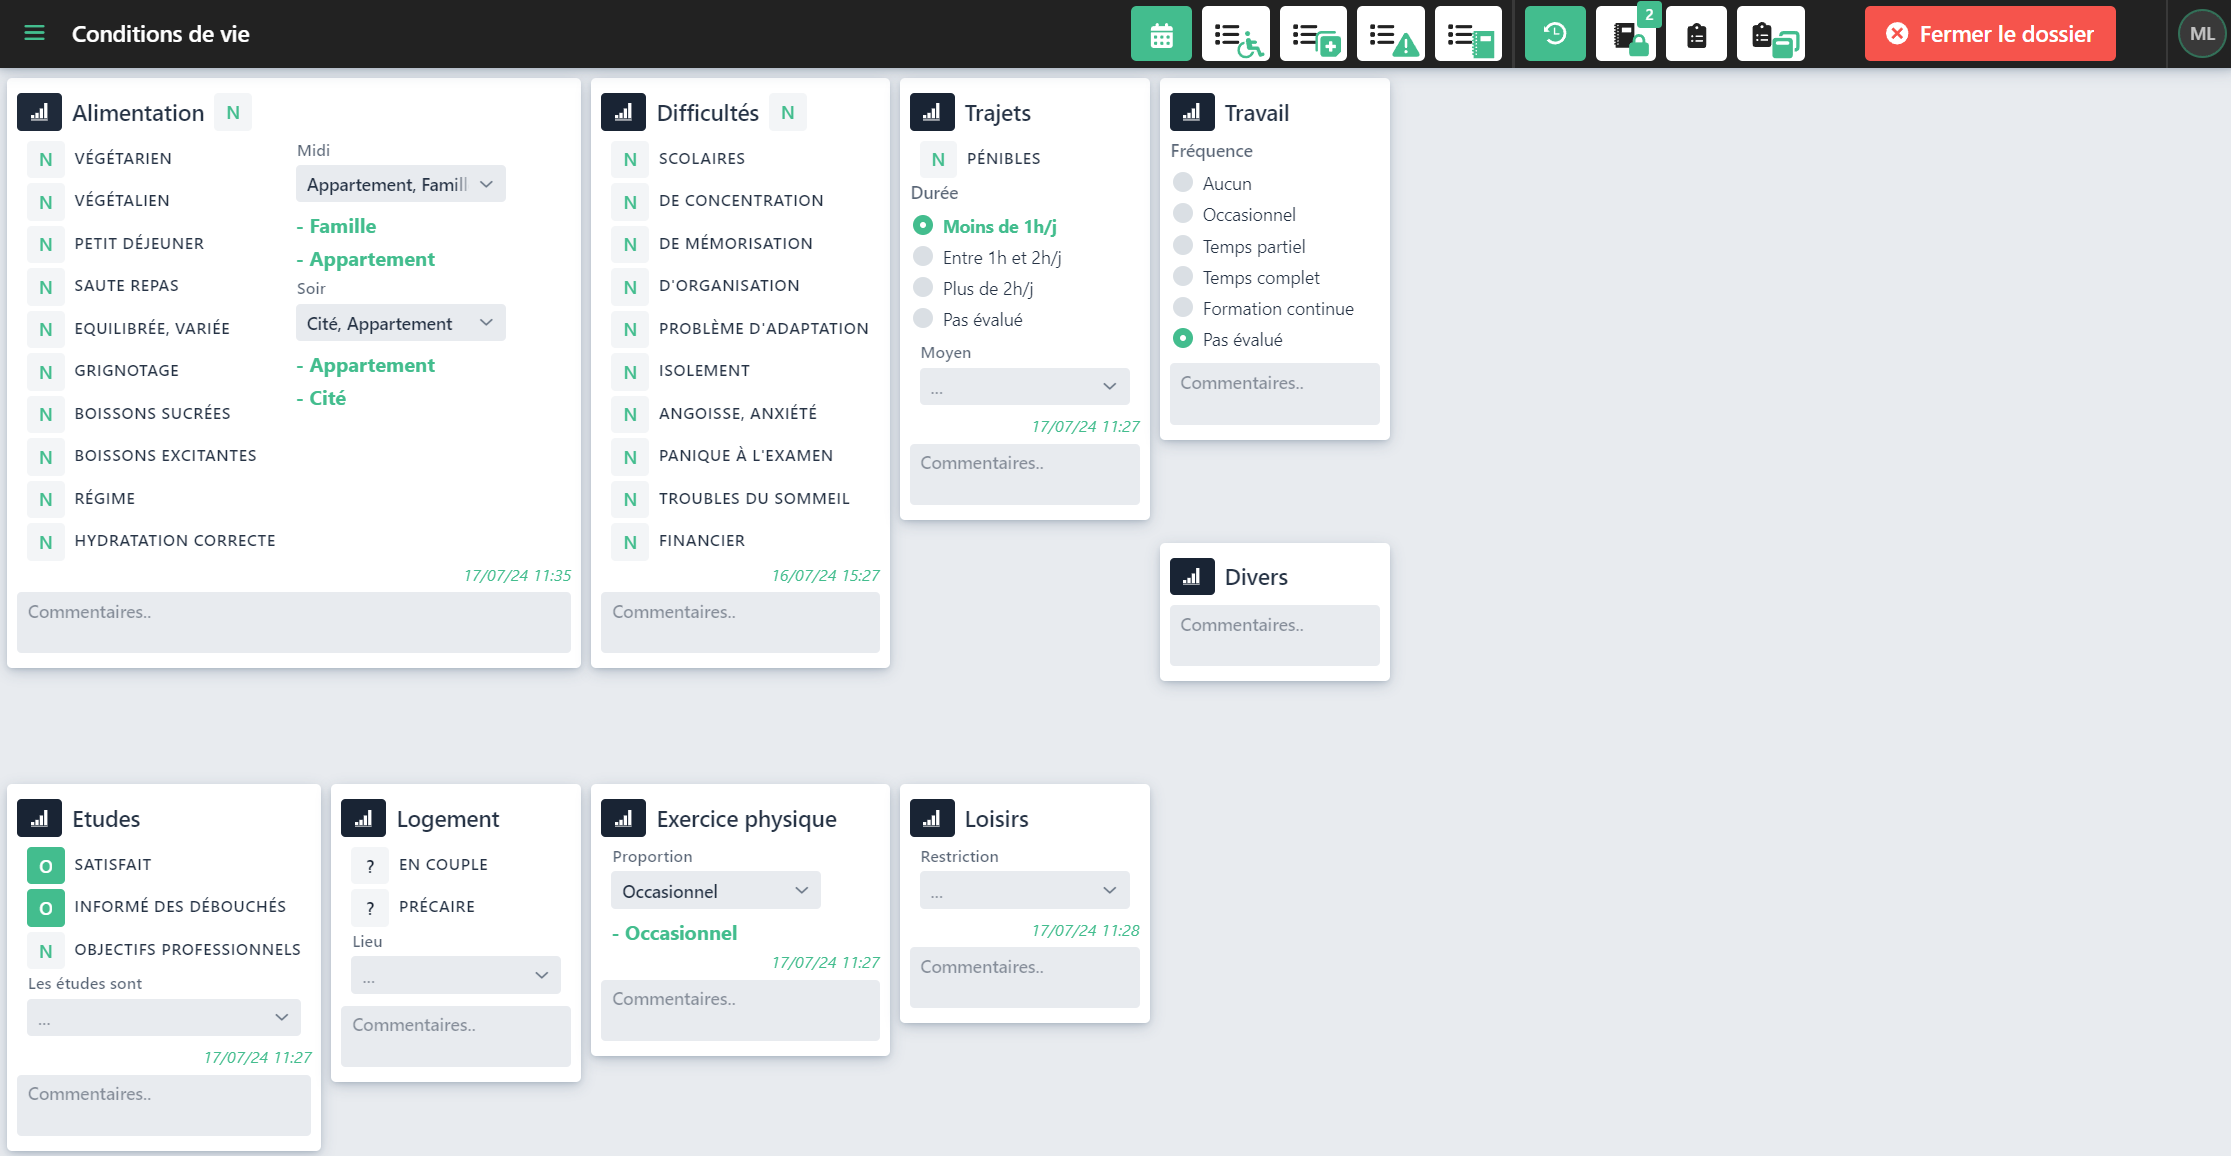The height and width of the screenshot is (1156, 2231).
Task: Open the ML user avatar menu
Action: coord(2201,34)
